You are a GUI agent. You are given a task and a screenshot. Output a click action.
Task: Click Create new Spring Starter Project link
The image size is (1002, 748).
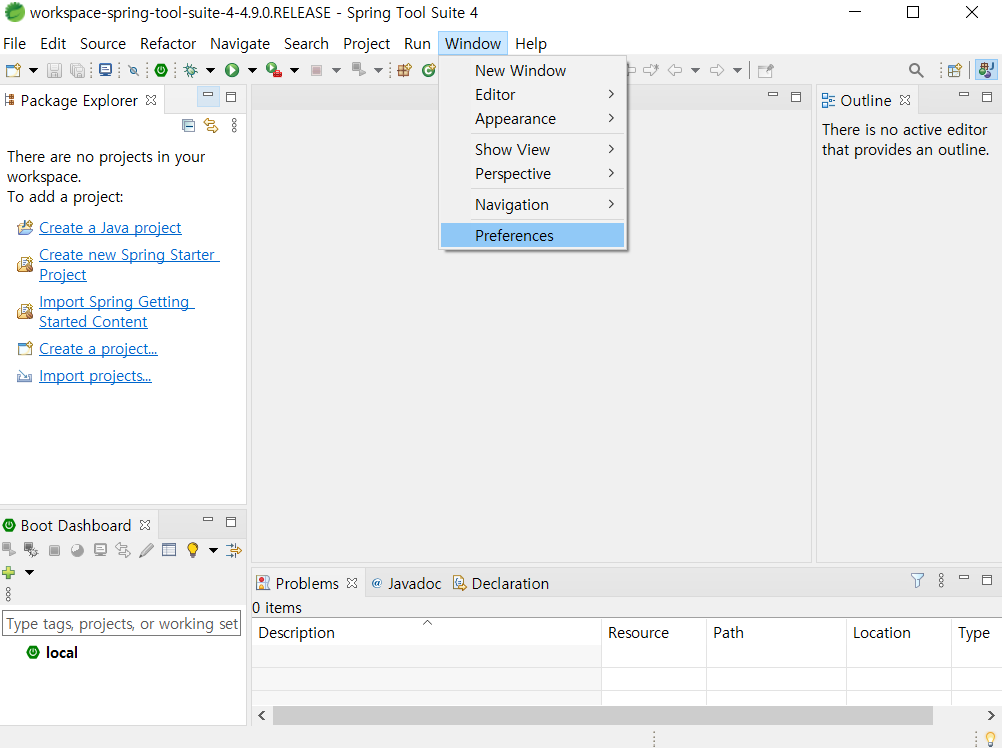click(x=128, y=264)
